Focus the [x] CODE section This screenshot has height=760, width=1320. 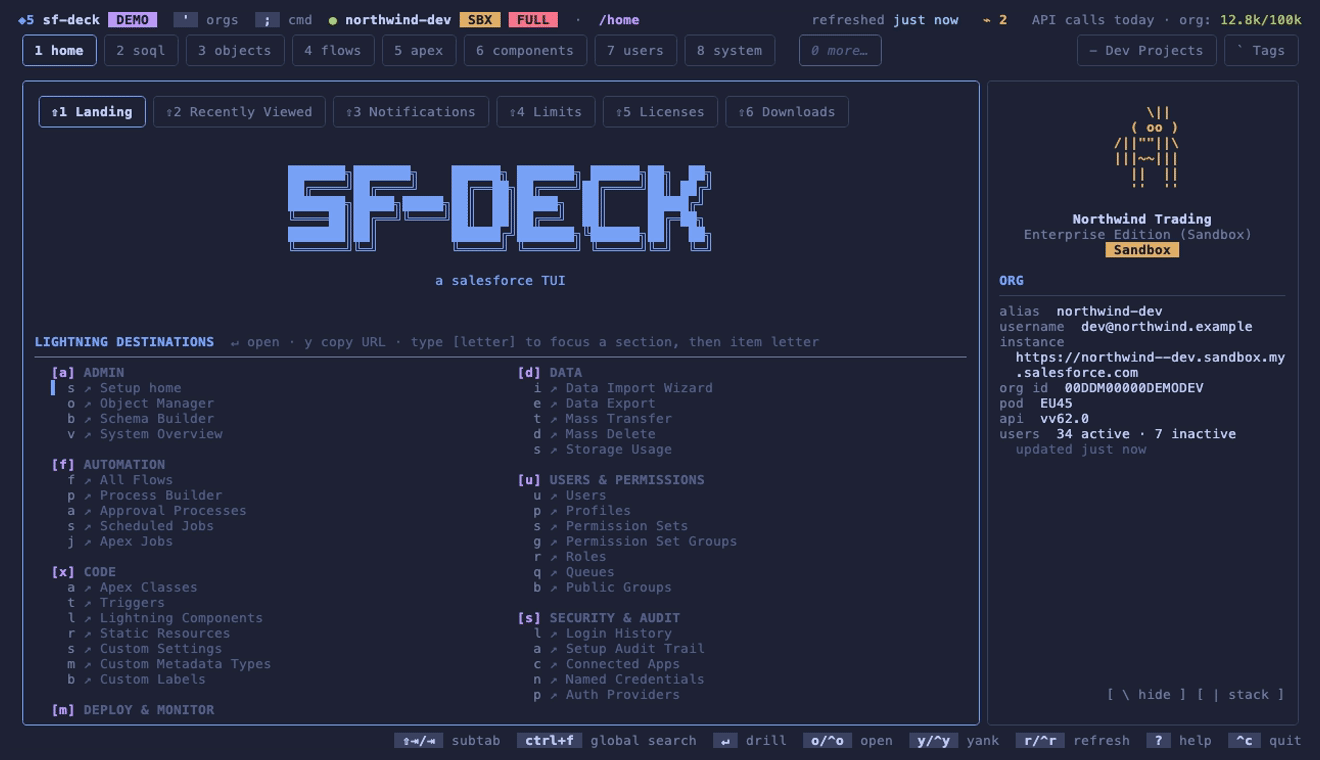(84, 572)
